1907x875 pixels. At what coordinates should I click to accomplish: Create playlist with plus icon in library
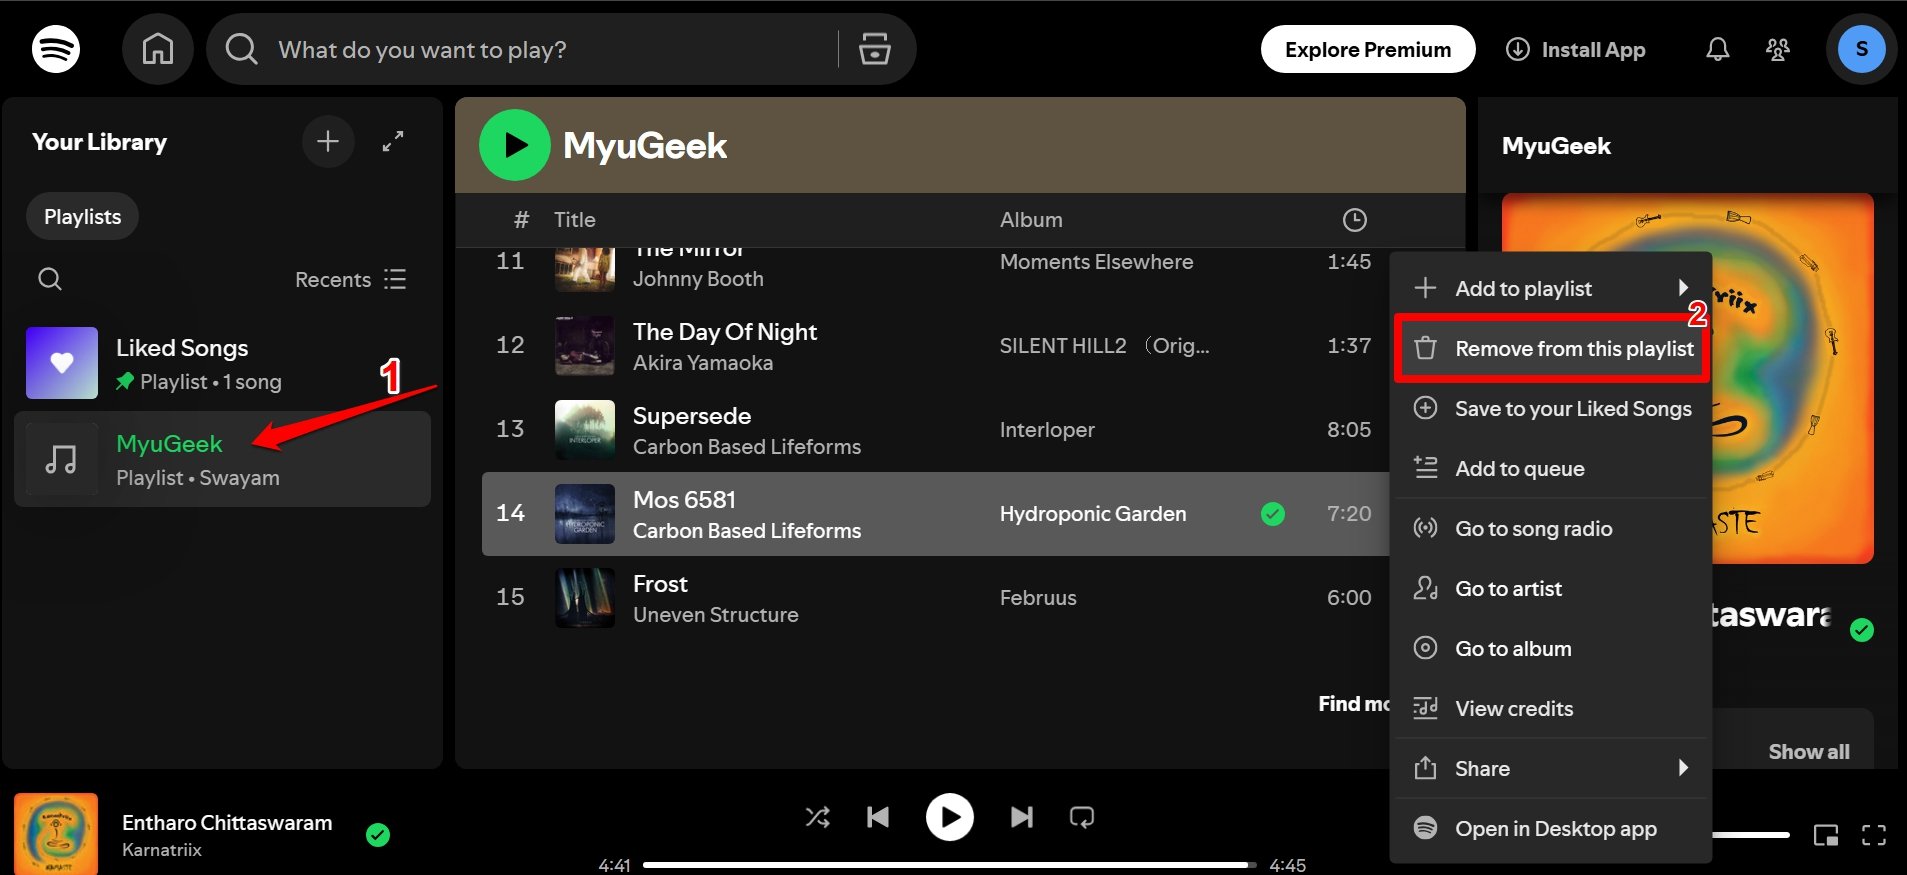328,141
